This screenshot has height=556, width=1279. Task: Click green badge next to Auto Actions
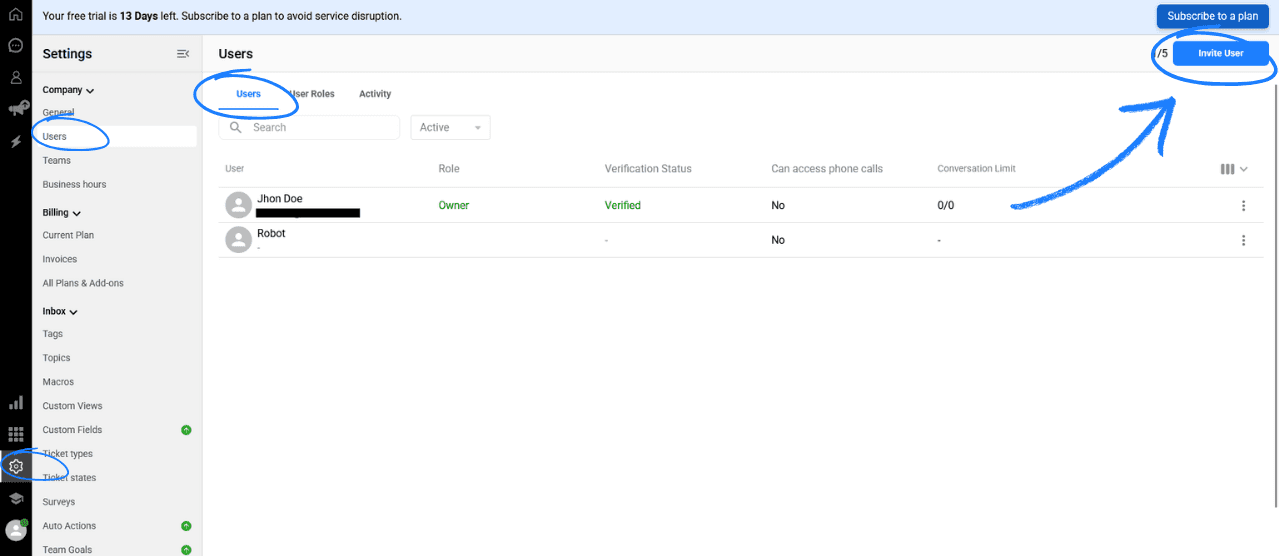pyautogui.click(x=186, y=526)
